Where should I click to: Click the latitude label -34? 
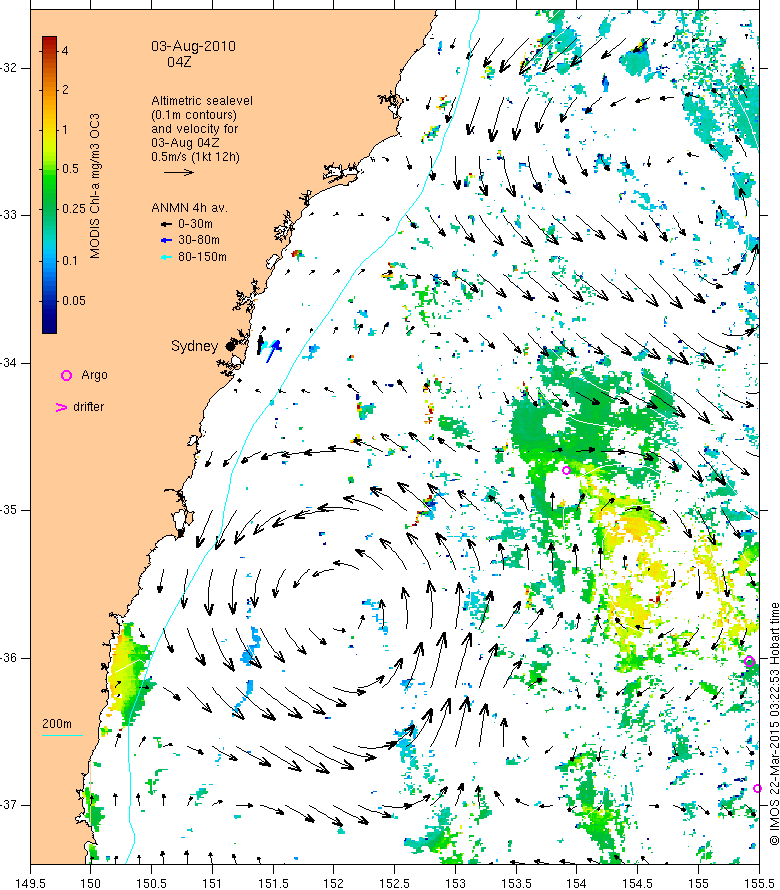pyautogui.click(x=9, y=363)
